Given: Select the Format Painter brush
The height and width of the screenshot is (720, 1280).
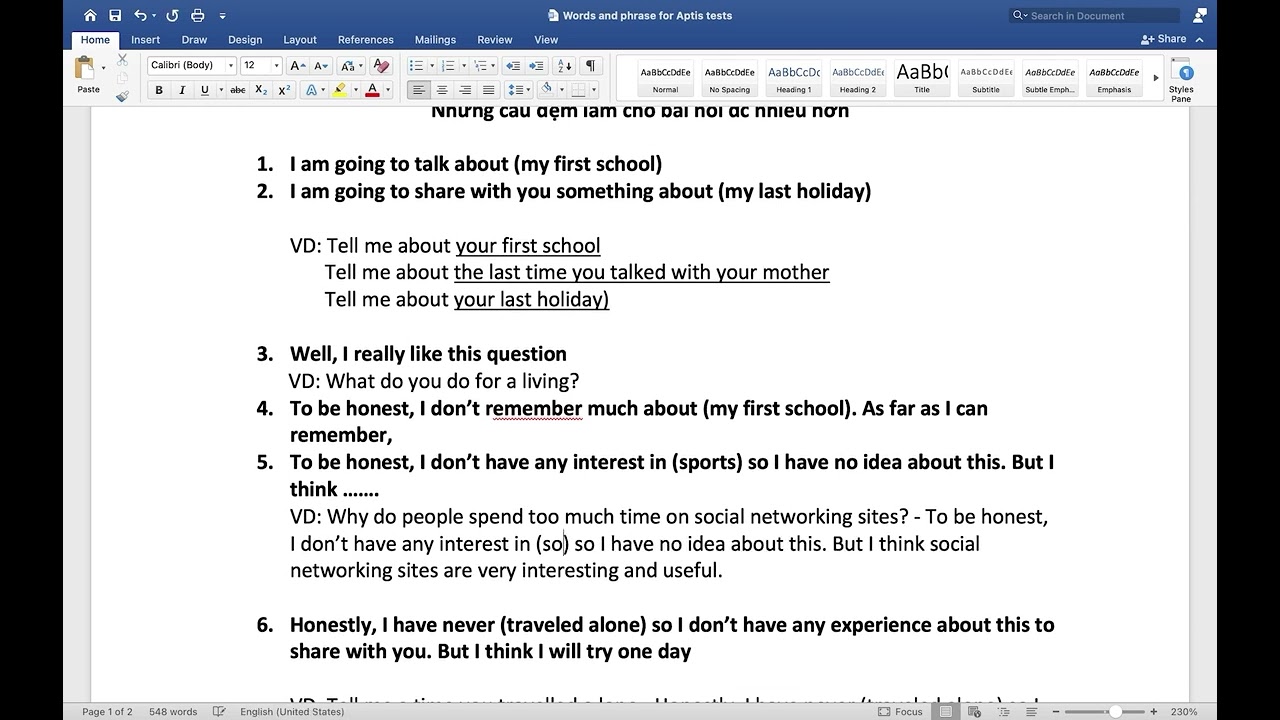Looking at the screenshot, I should pos(122,96).
